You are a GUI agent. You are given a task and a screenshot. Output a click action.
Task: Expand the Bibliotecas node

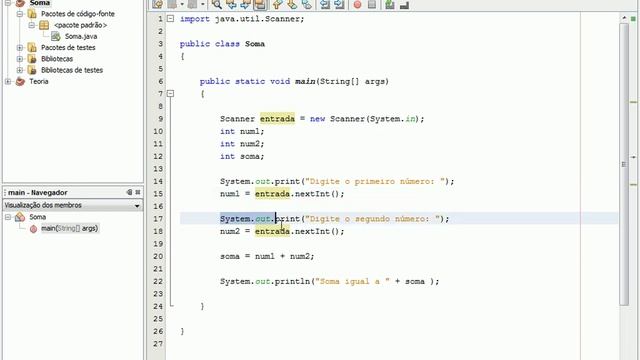(20, 59)
